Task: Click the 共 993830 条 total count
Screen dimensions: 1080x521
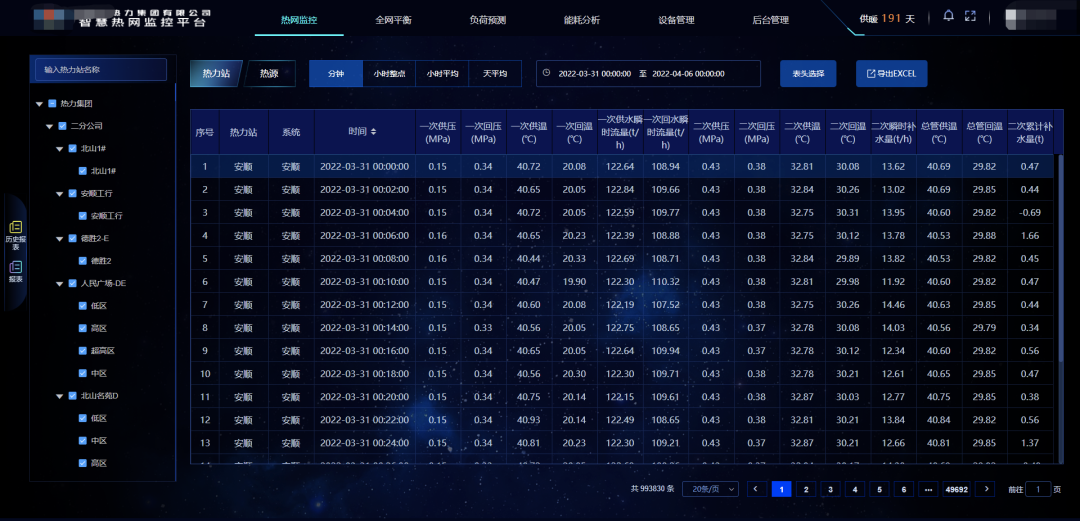Action: 652,489
